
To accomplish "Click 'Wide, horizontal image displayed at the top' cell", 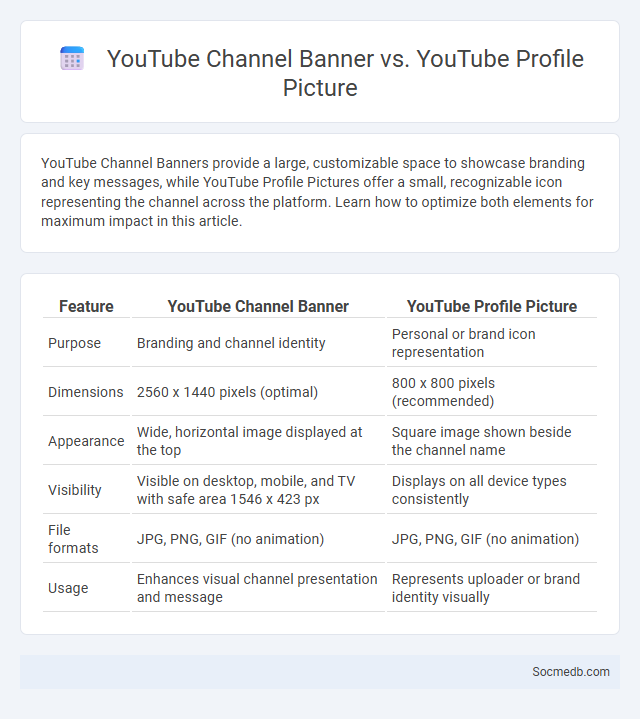I will pyautogui.click(x=258, y=441).
